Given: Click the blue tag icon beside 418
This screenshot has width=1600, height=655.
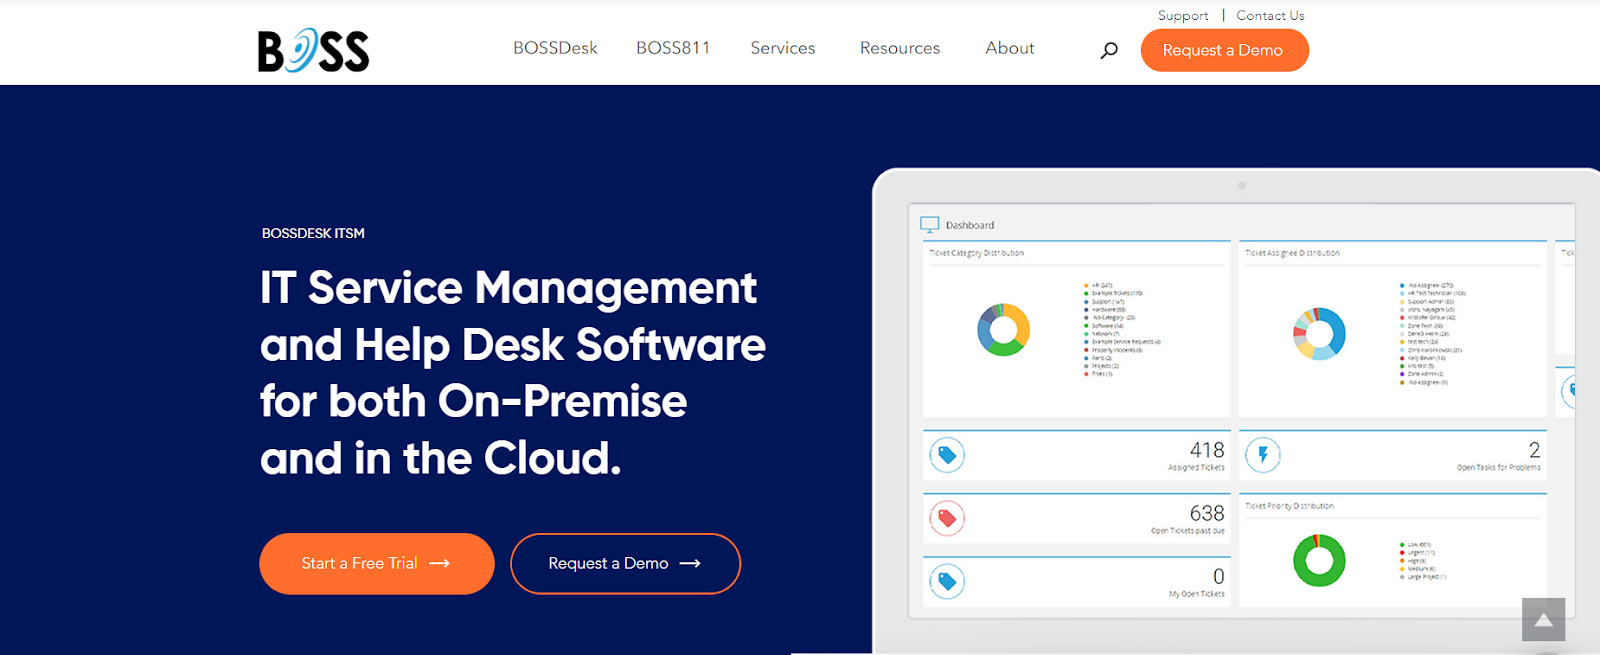Looking at the screenshot, I should pyautogui.click(x=947, y=456).
